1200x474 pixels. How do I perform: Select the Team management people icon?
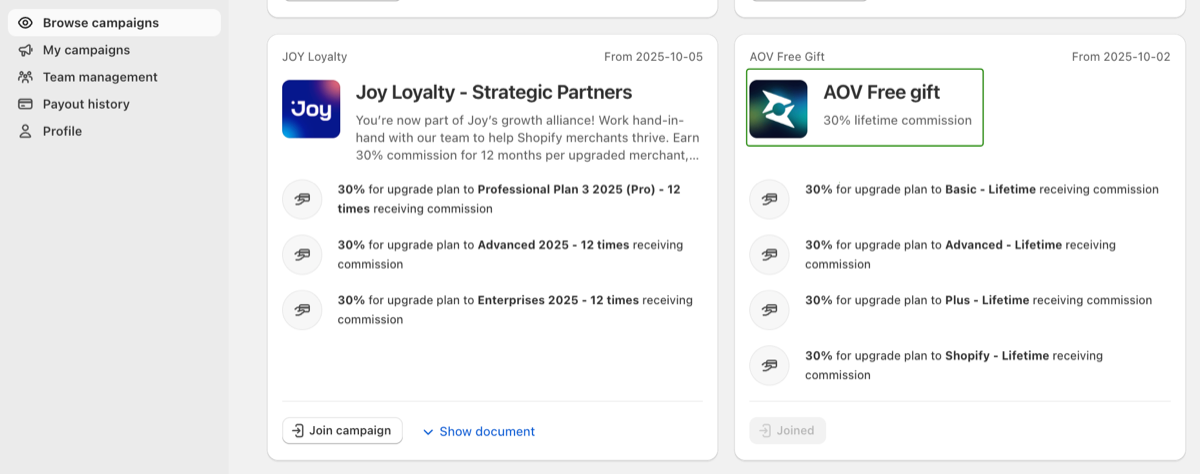point(25,77)
